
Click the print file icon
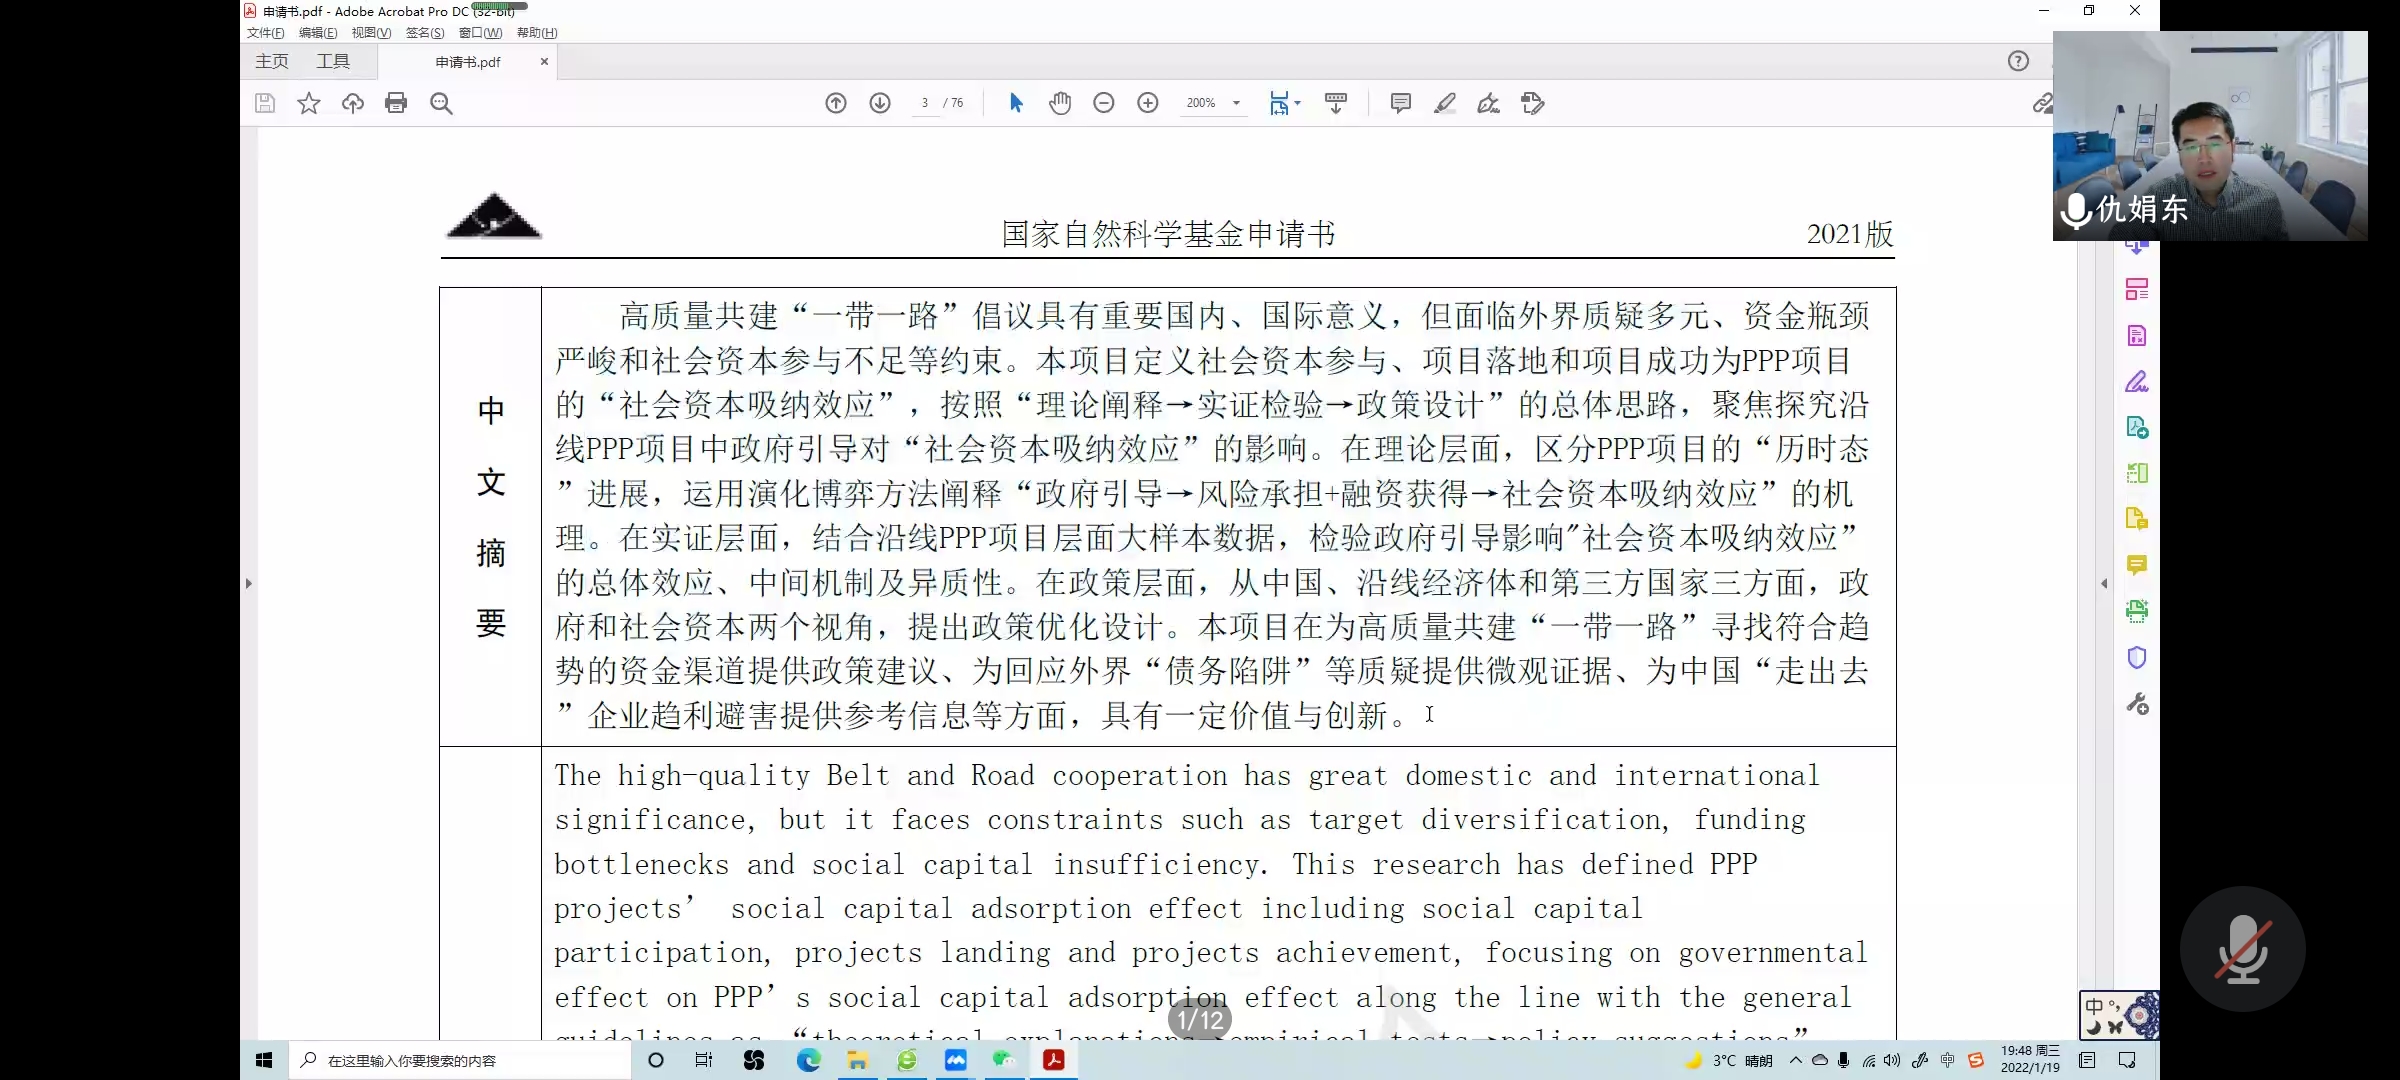click(396, 103)
